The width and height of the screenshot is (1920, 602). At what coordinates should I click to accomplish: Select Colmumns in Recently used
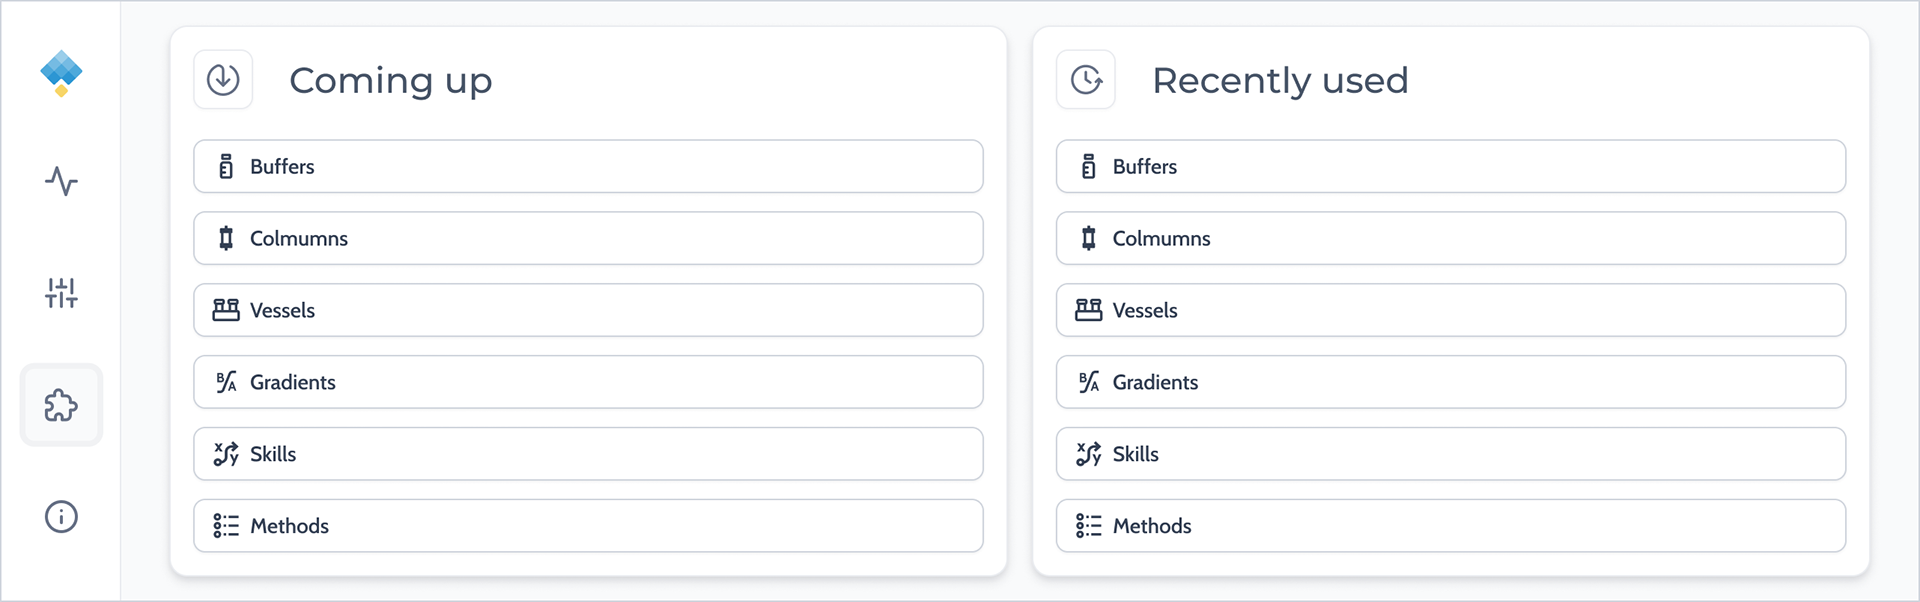(1451, 238)
